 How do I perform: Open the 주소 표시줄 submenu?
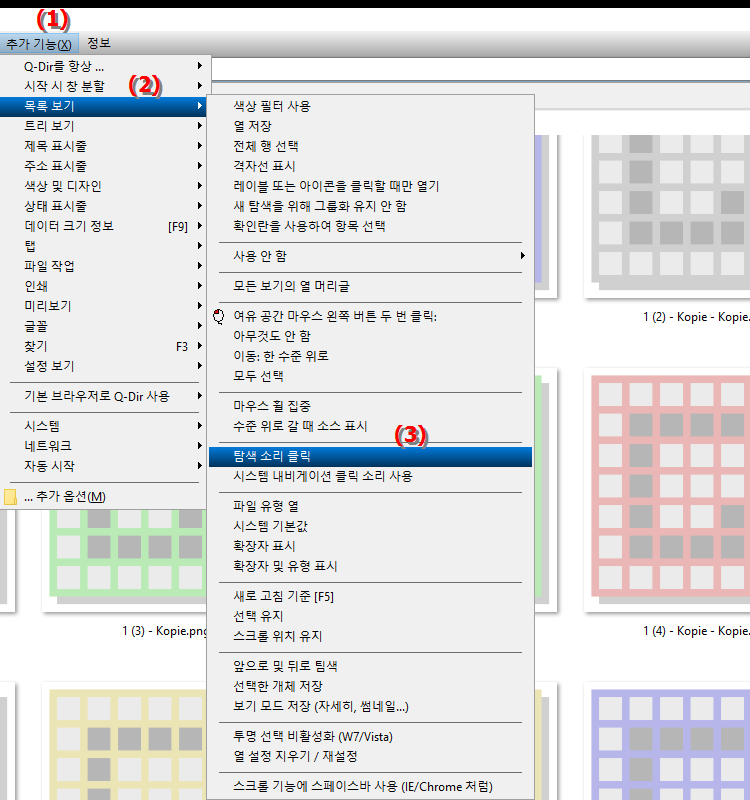tap(104, 166)
